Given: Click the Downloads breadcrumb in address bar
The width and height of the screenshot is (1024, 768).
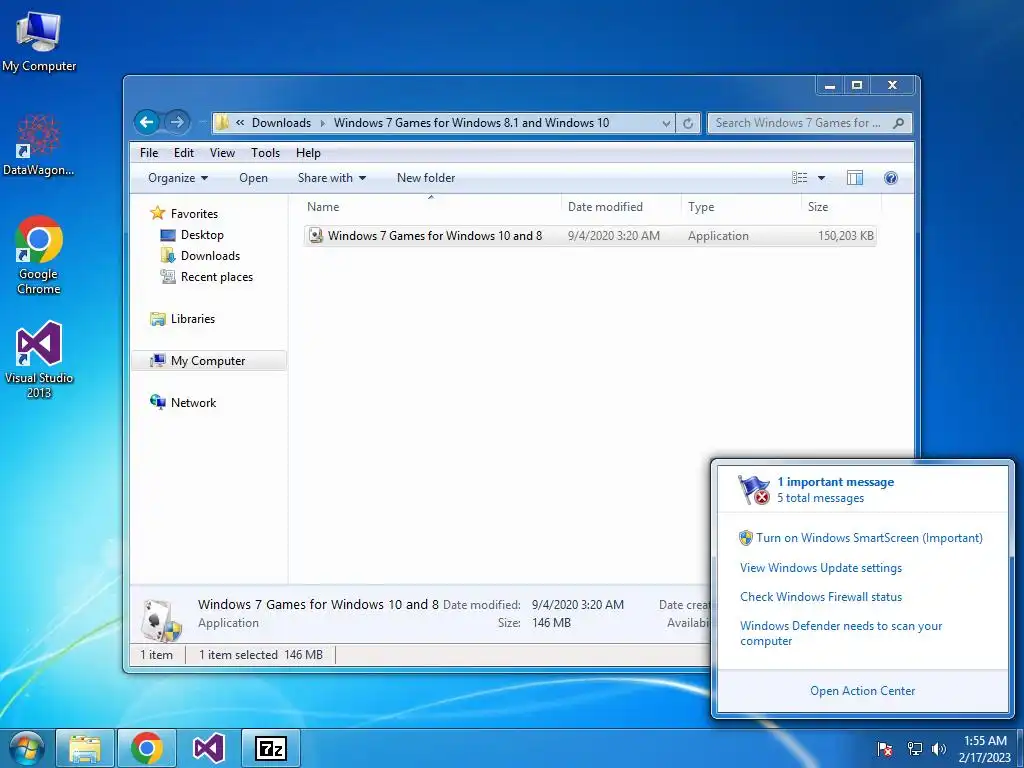Looking at the screenshot, I should [281, 123].
